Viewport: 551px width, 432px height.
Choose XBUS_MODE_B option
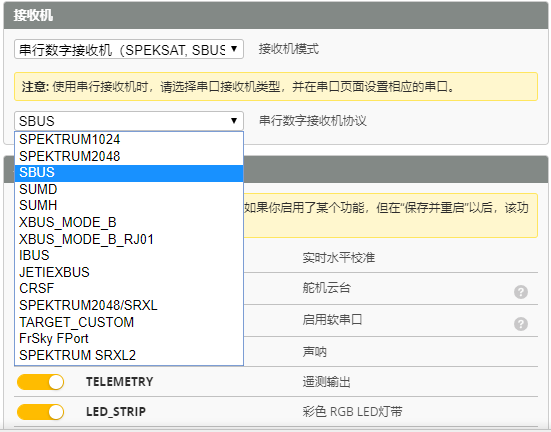click(x=129, y=223)
